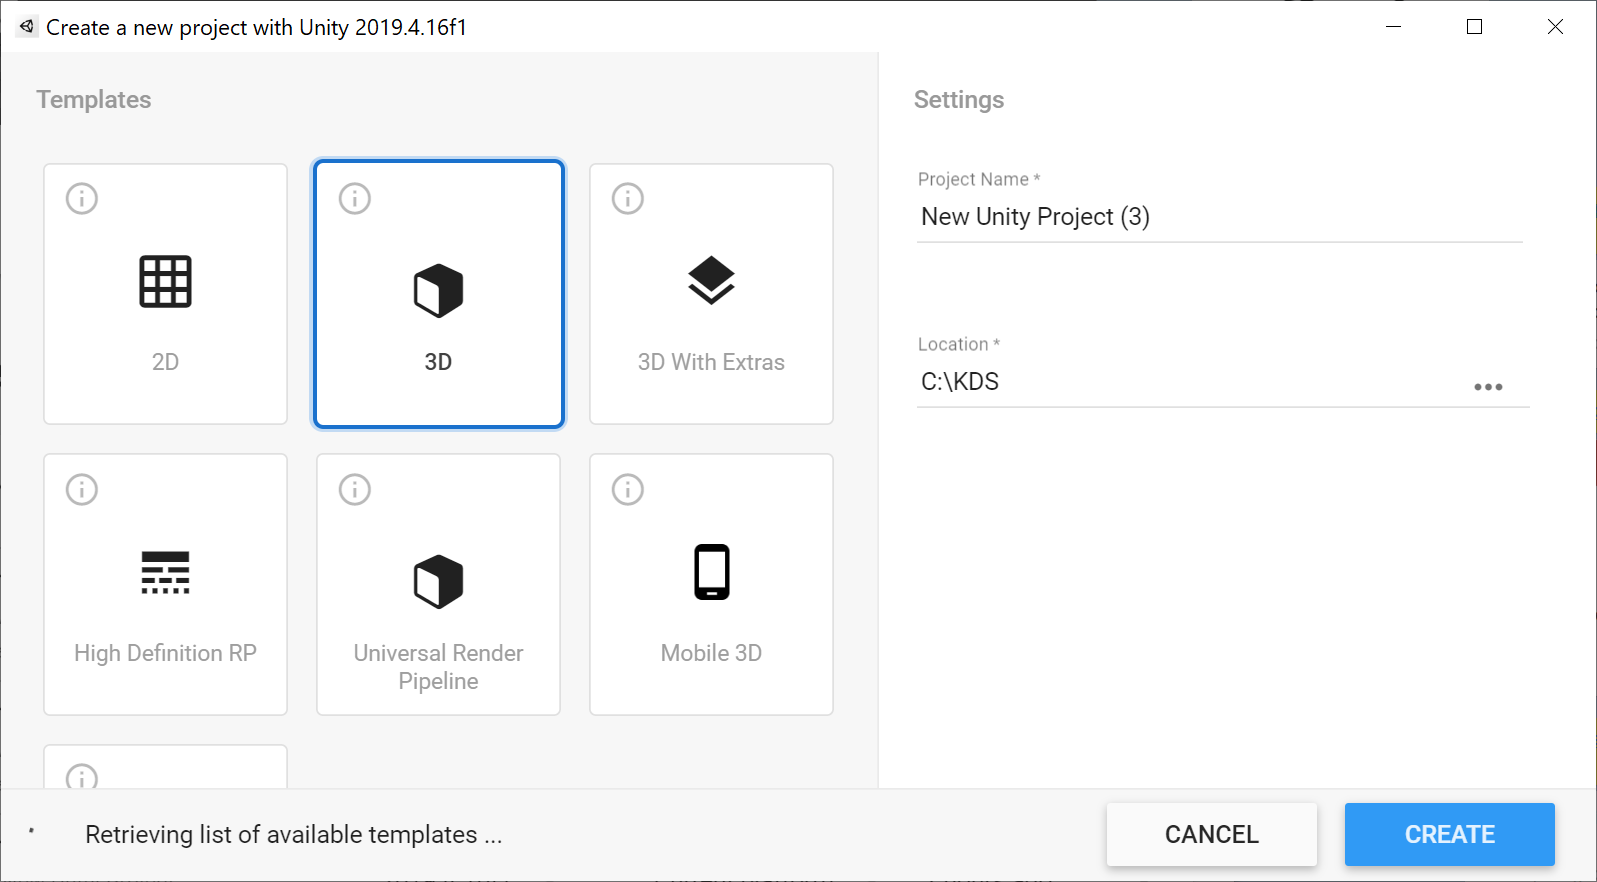The image size is (1597, 882).
Task: Click the Mobile 3D label
Action: coord(711,653)
